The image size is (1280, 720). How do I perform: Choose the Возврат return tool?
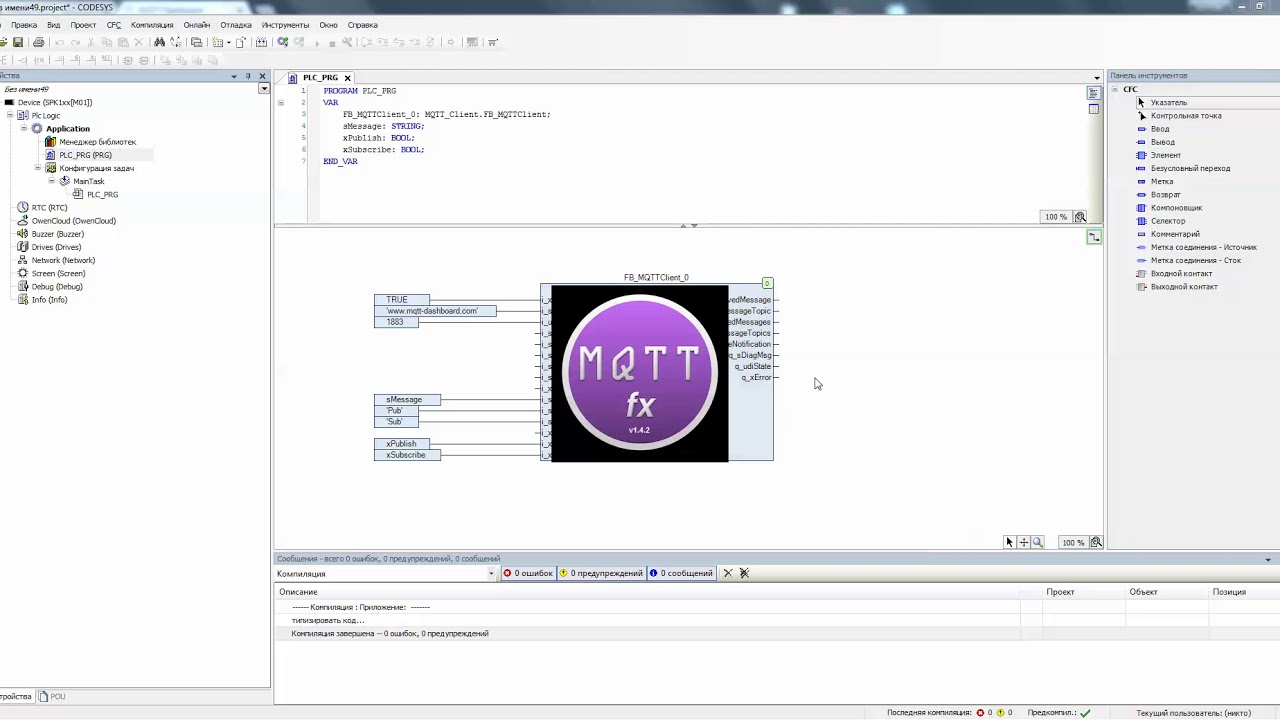click(1165, 194)
